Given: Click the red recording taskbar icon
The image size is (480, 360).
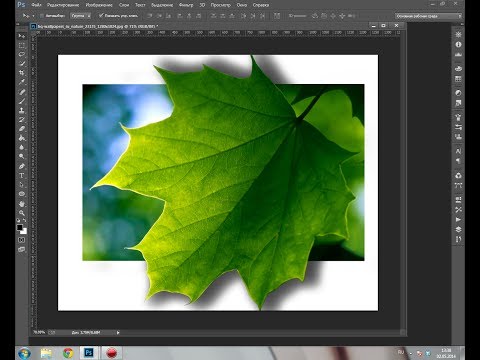Looking at the screenshot, I should pos(112,353).
